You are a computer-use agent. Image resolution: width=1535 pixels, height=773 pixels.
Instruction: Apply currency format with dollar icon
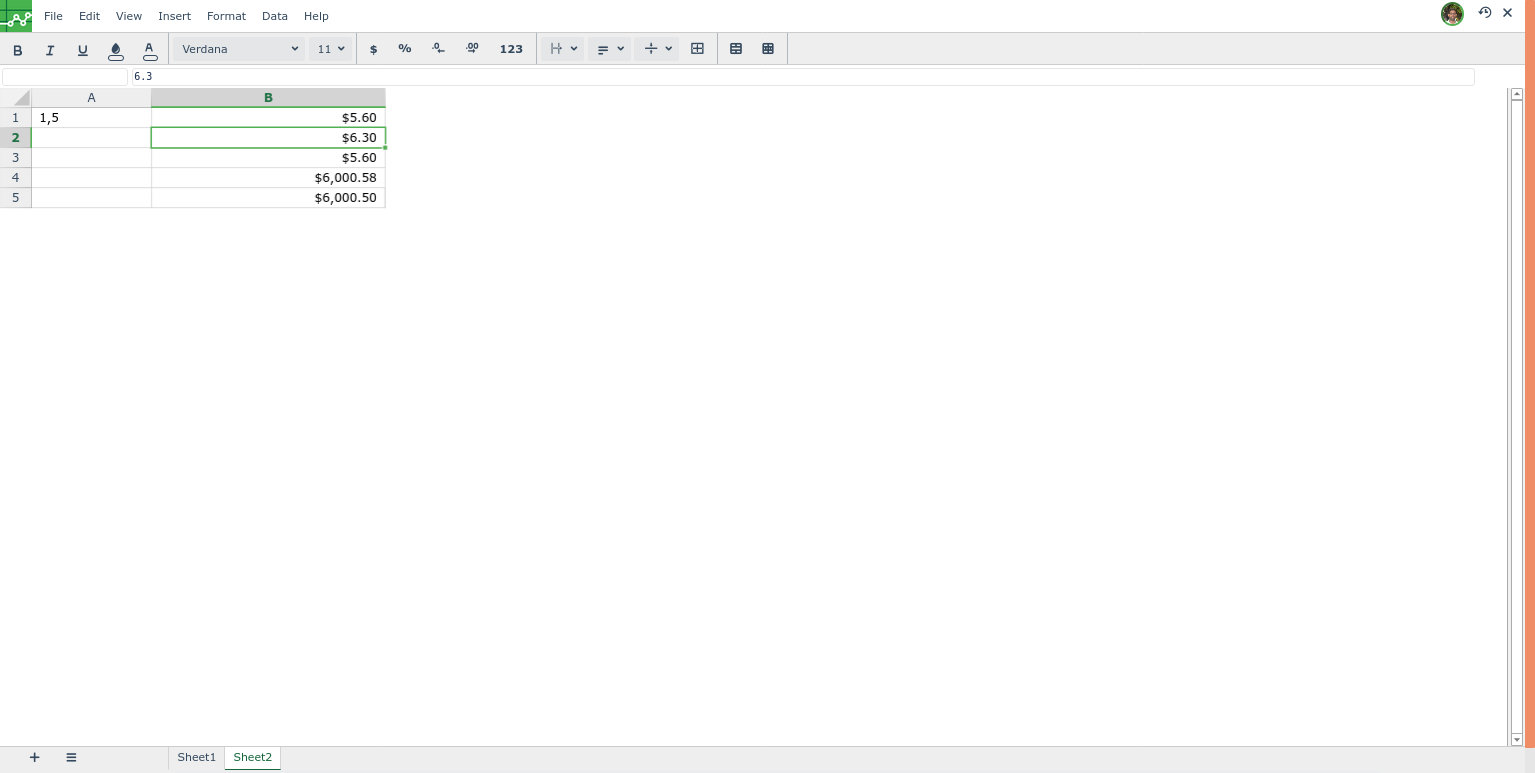[x=374, y=49]
